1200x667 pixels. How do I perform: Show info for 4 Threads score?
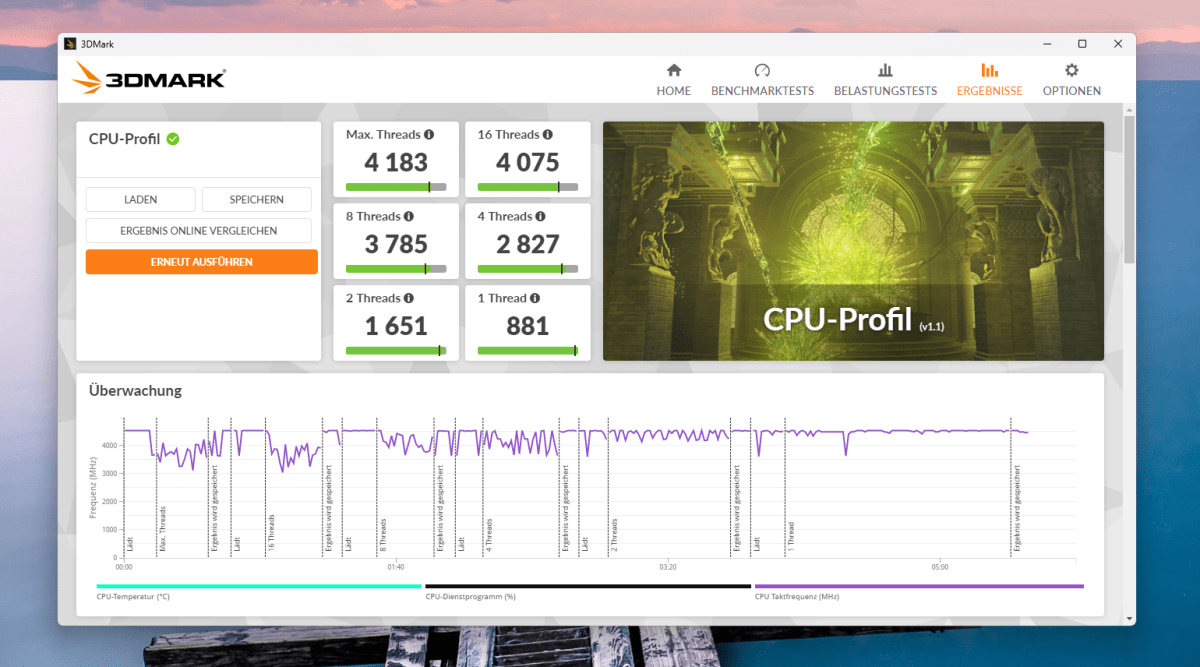tap(541, 216)
